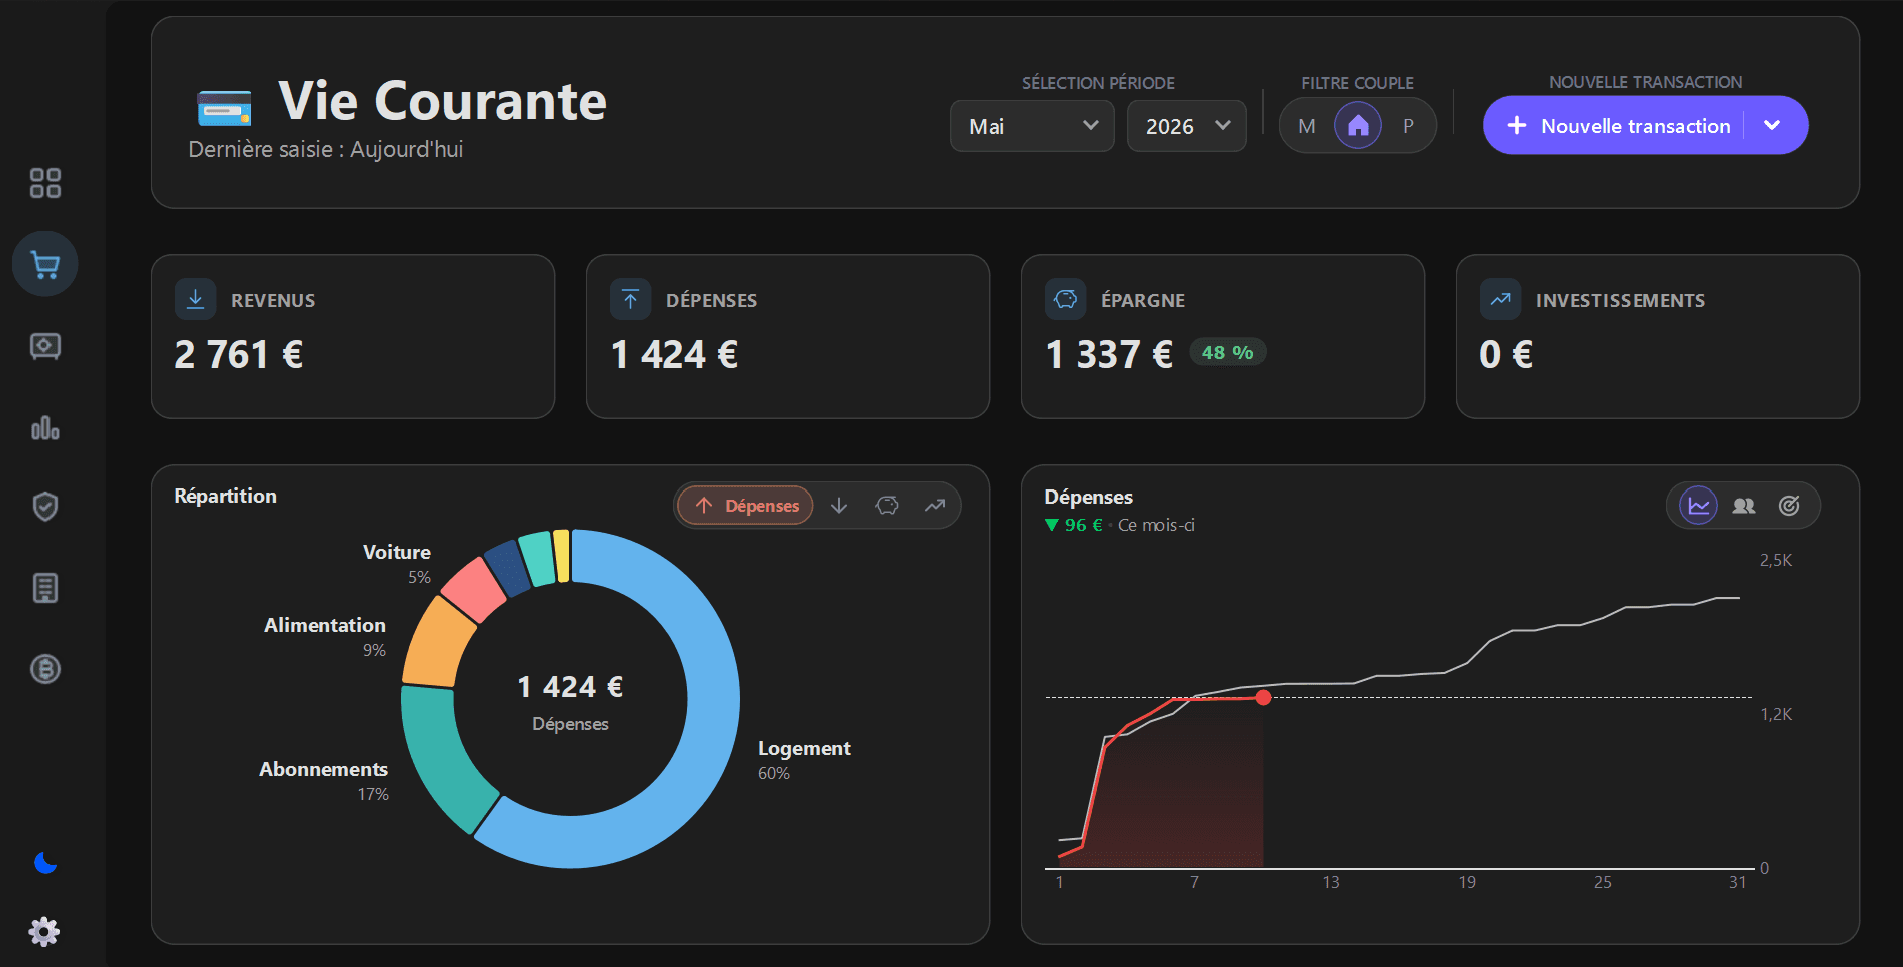Viewport: 1903px width, 967px height.
Task: Open the shield checkmark sidebar icon
Action: pyautogui.click(x=45, y=506)
